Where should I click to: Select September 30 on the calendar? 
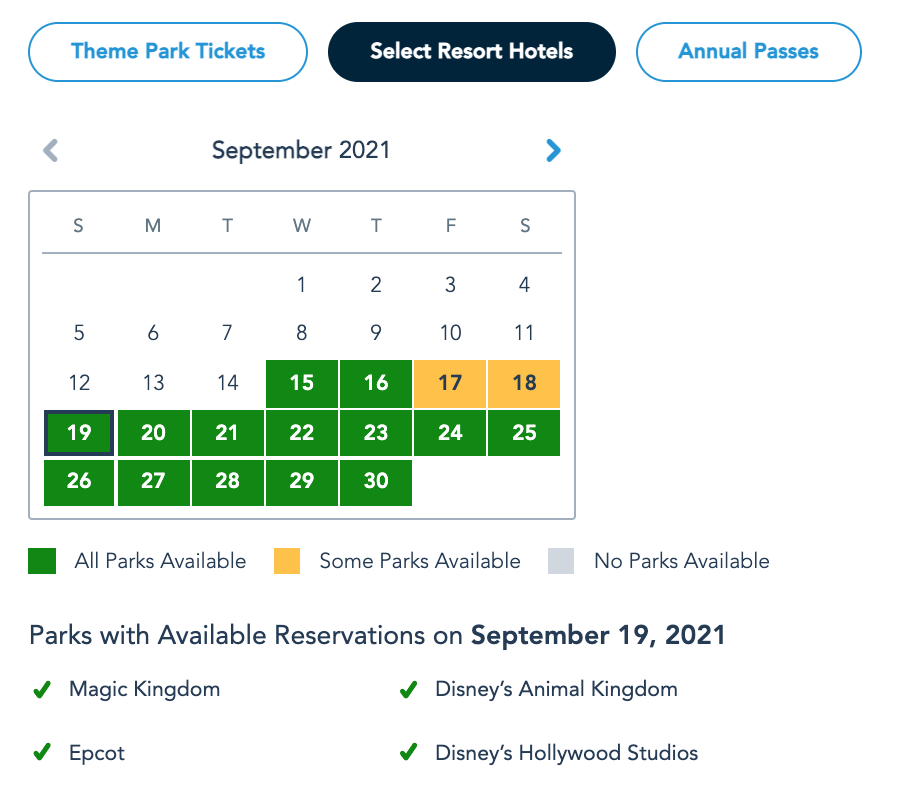[x=376, y=481]
